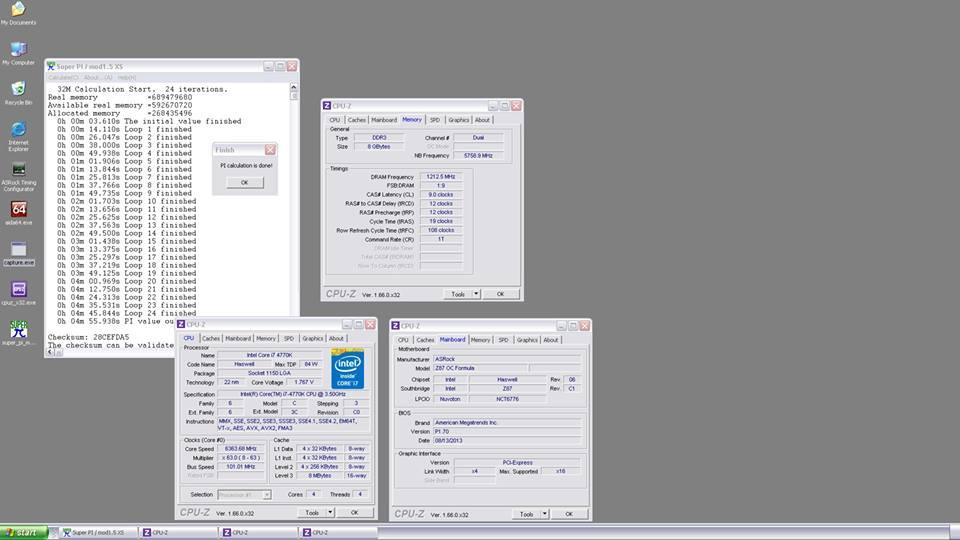The width and height of the screenshot is (960, 540).
Task: Click Tools in the Mainboard CPU-Z window
Action: pyautogui.click(x=526, y=514)
